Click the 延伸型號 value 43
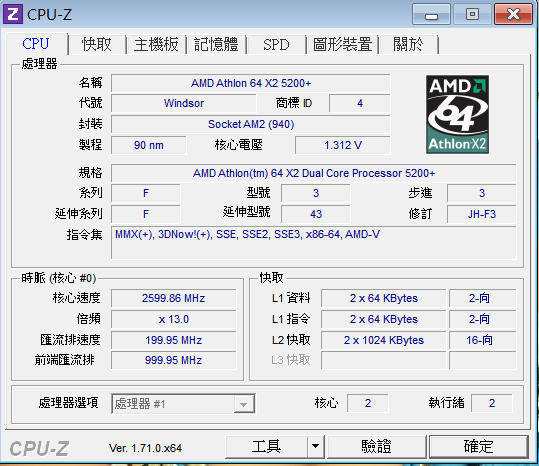The image size is (539, 466). coord(316,214)
